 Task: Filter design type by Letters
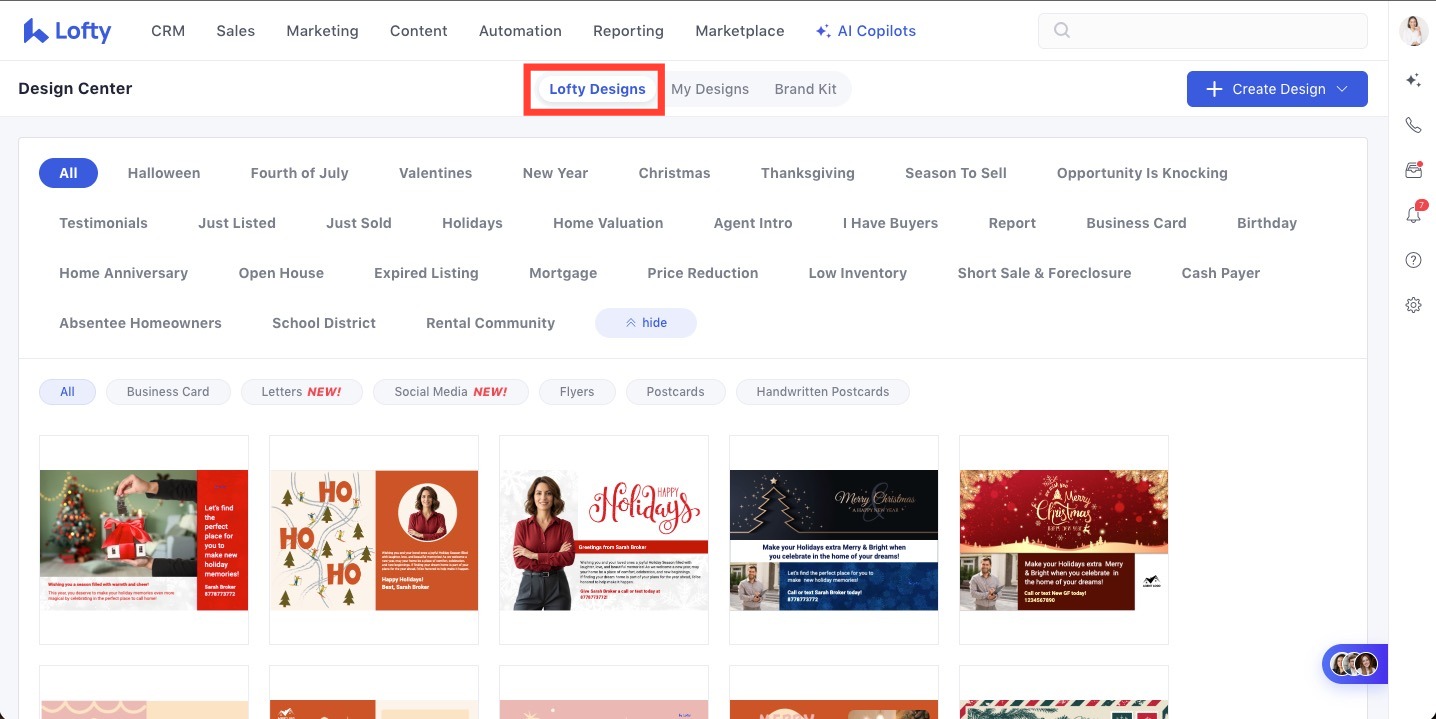coord(301,392)
